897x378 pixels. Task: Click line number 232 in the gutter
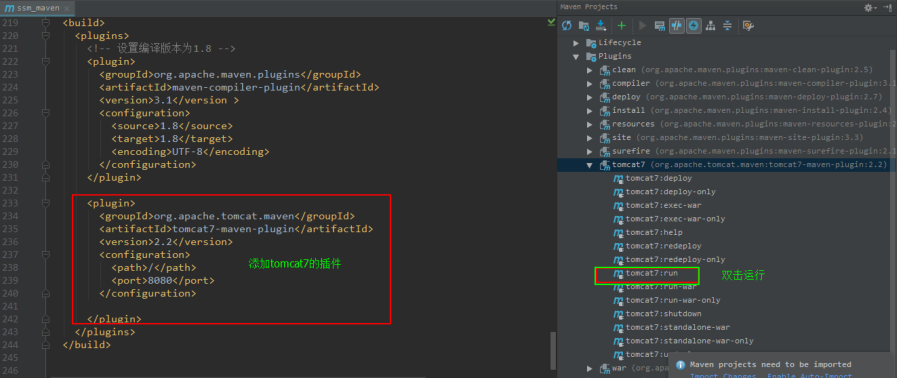tap(10, 190)
